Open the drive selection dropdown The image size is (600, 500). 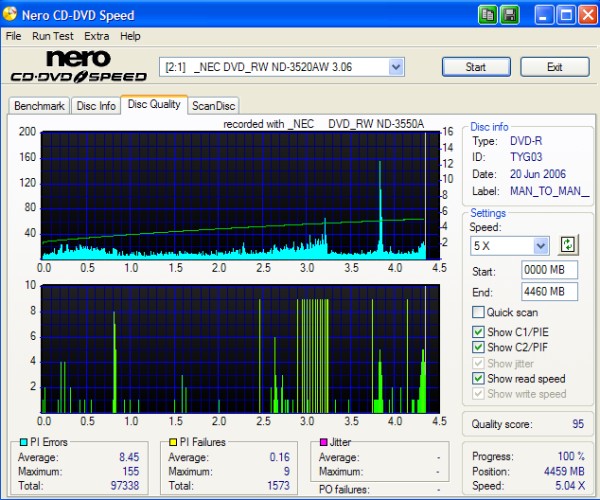coord(396,67)
